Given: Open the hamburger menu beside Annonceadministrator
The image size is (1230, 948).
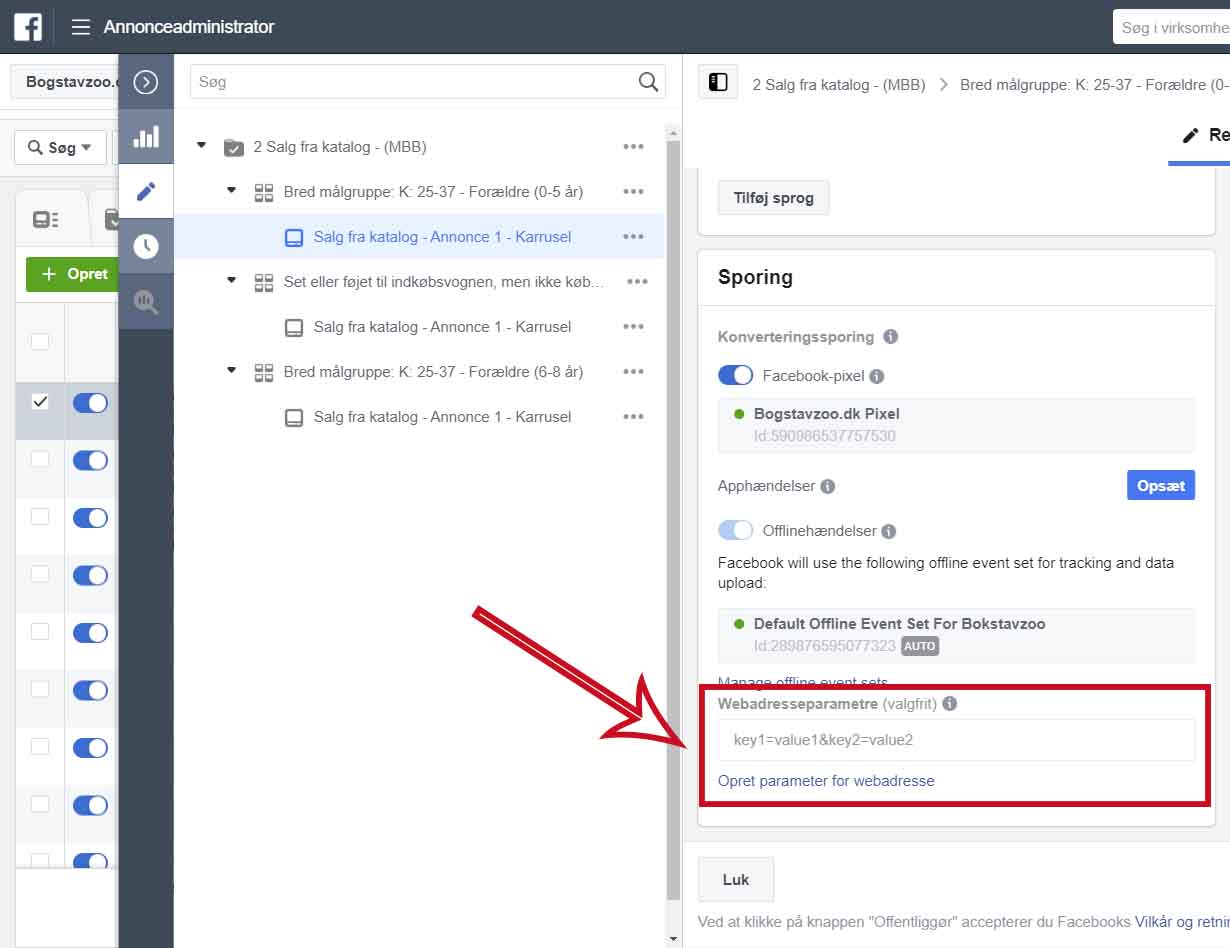Looking at the screenshot, I should coord(81,27).
